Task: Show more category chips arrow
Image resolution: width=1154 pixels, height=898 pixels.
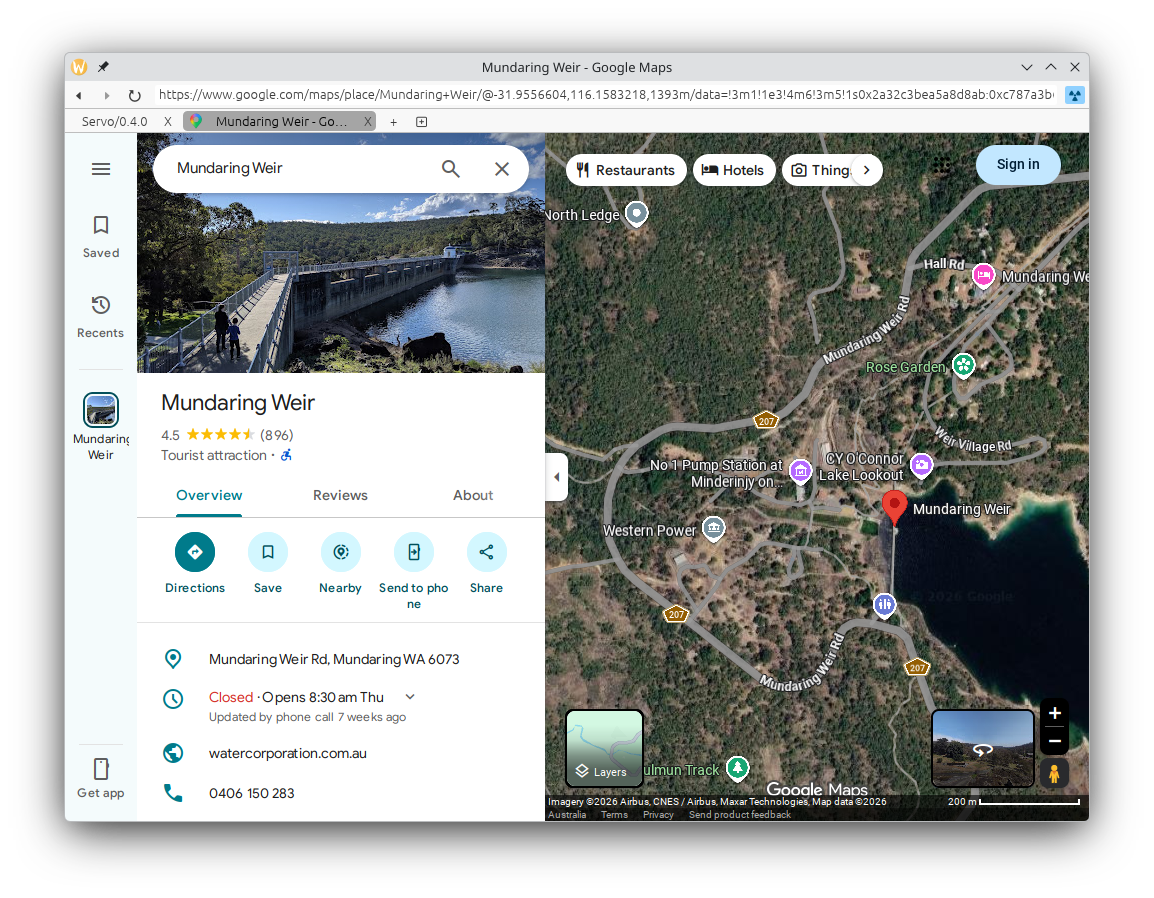Action: [x=866, y=170]
